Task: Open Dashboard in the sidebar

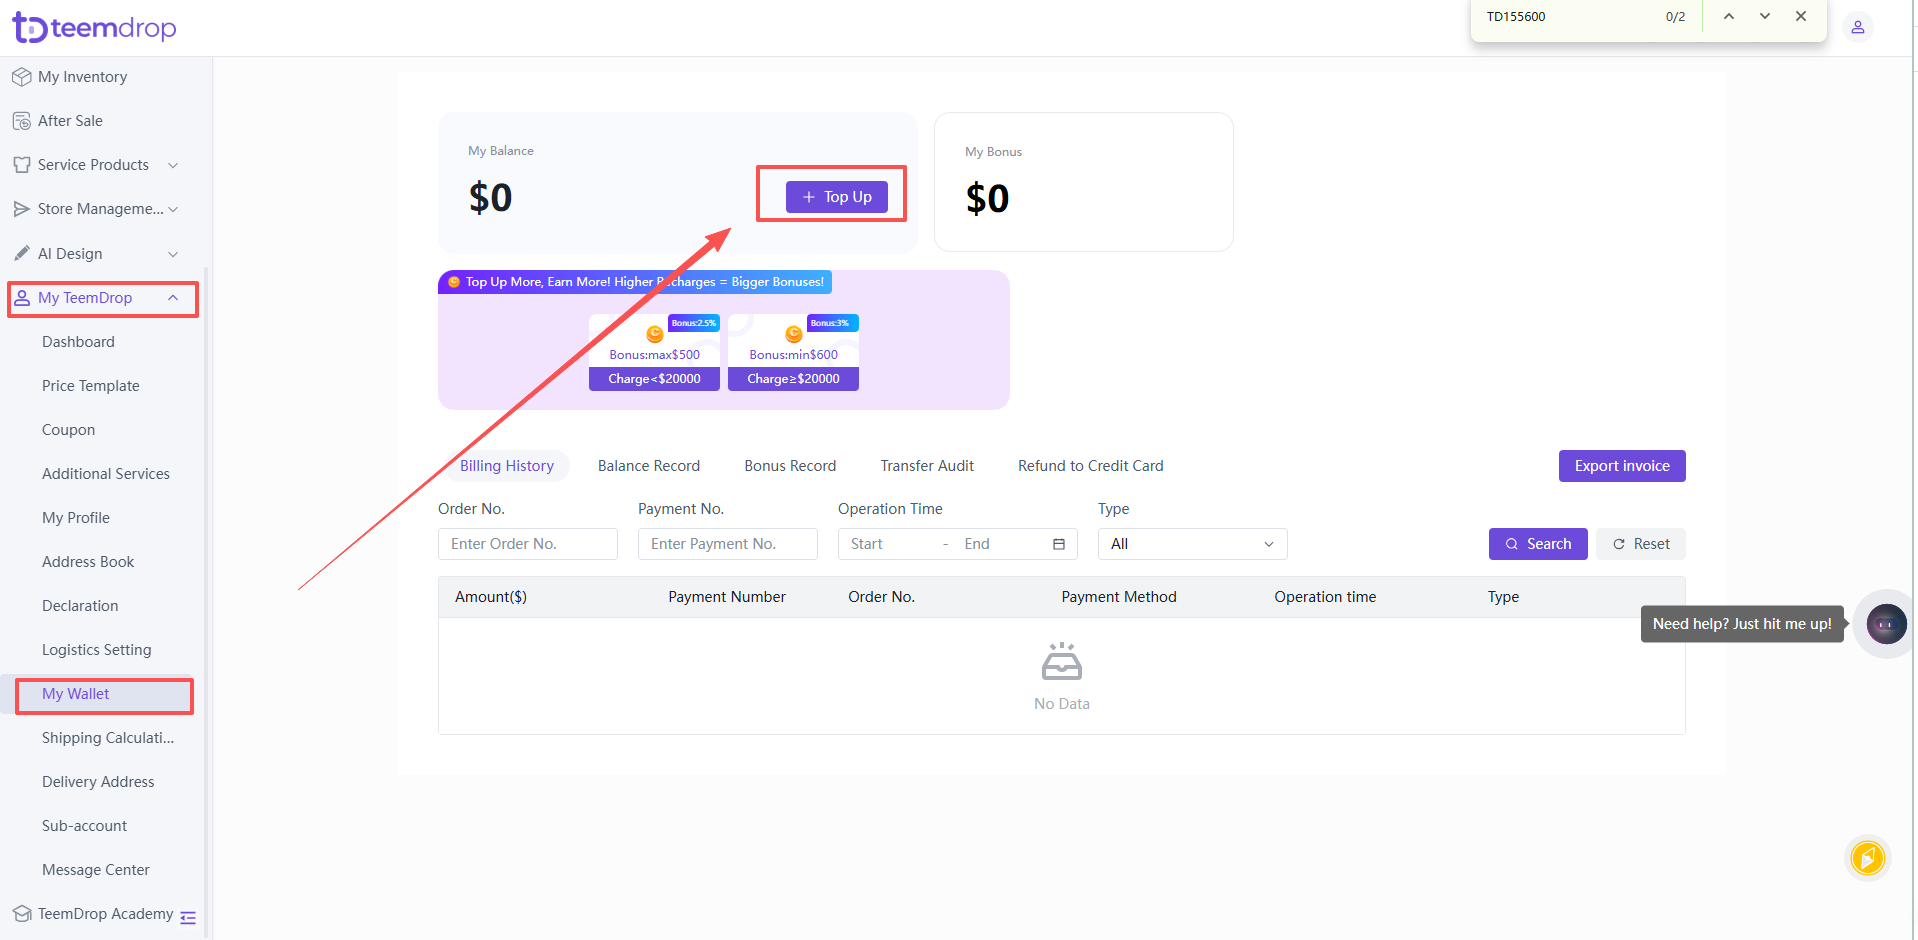Action: [x=78, y=342]
